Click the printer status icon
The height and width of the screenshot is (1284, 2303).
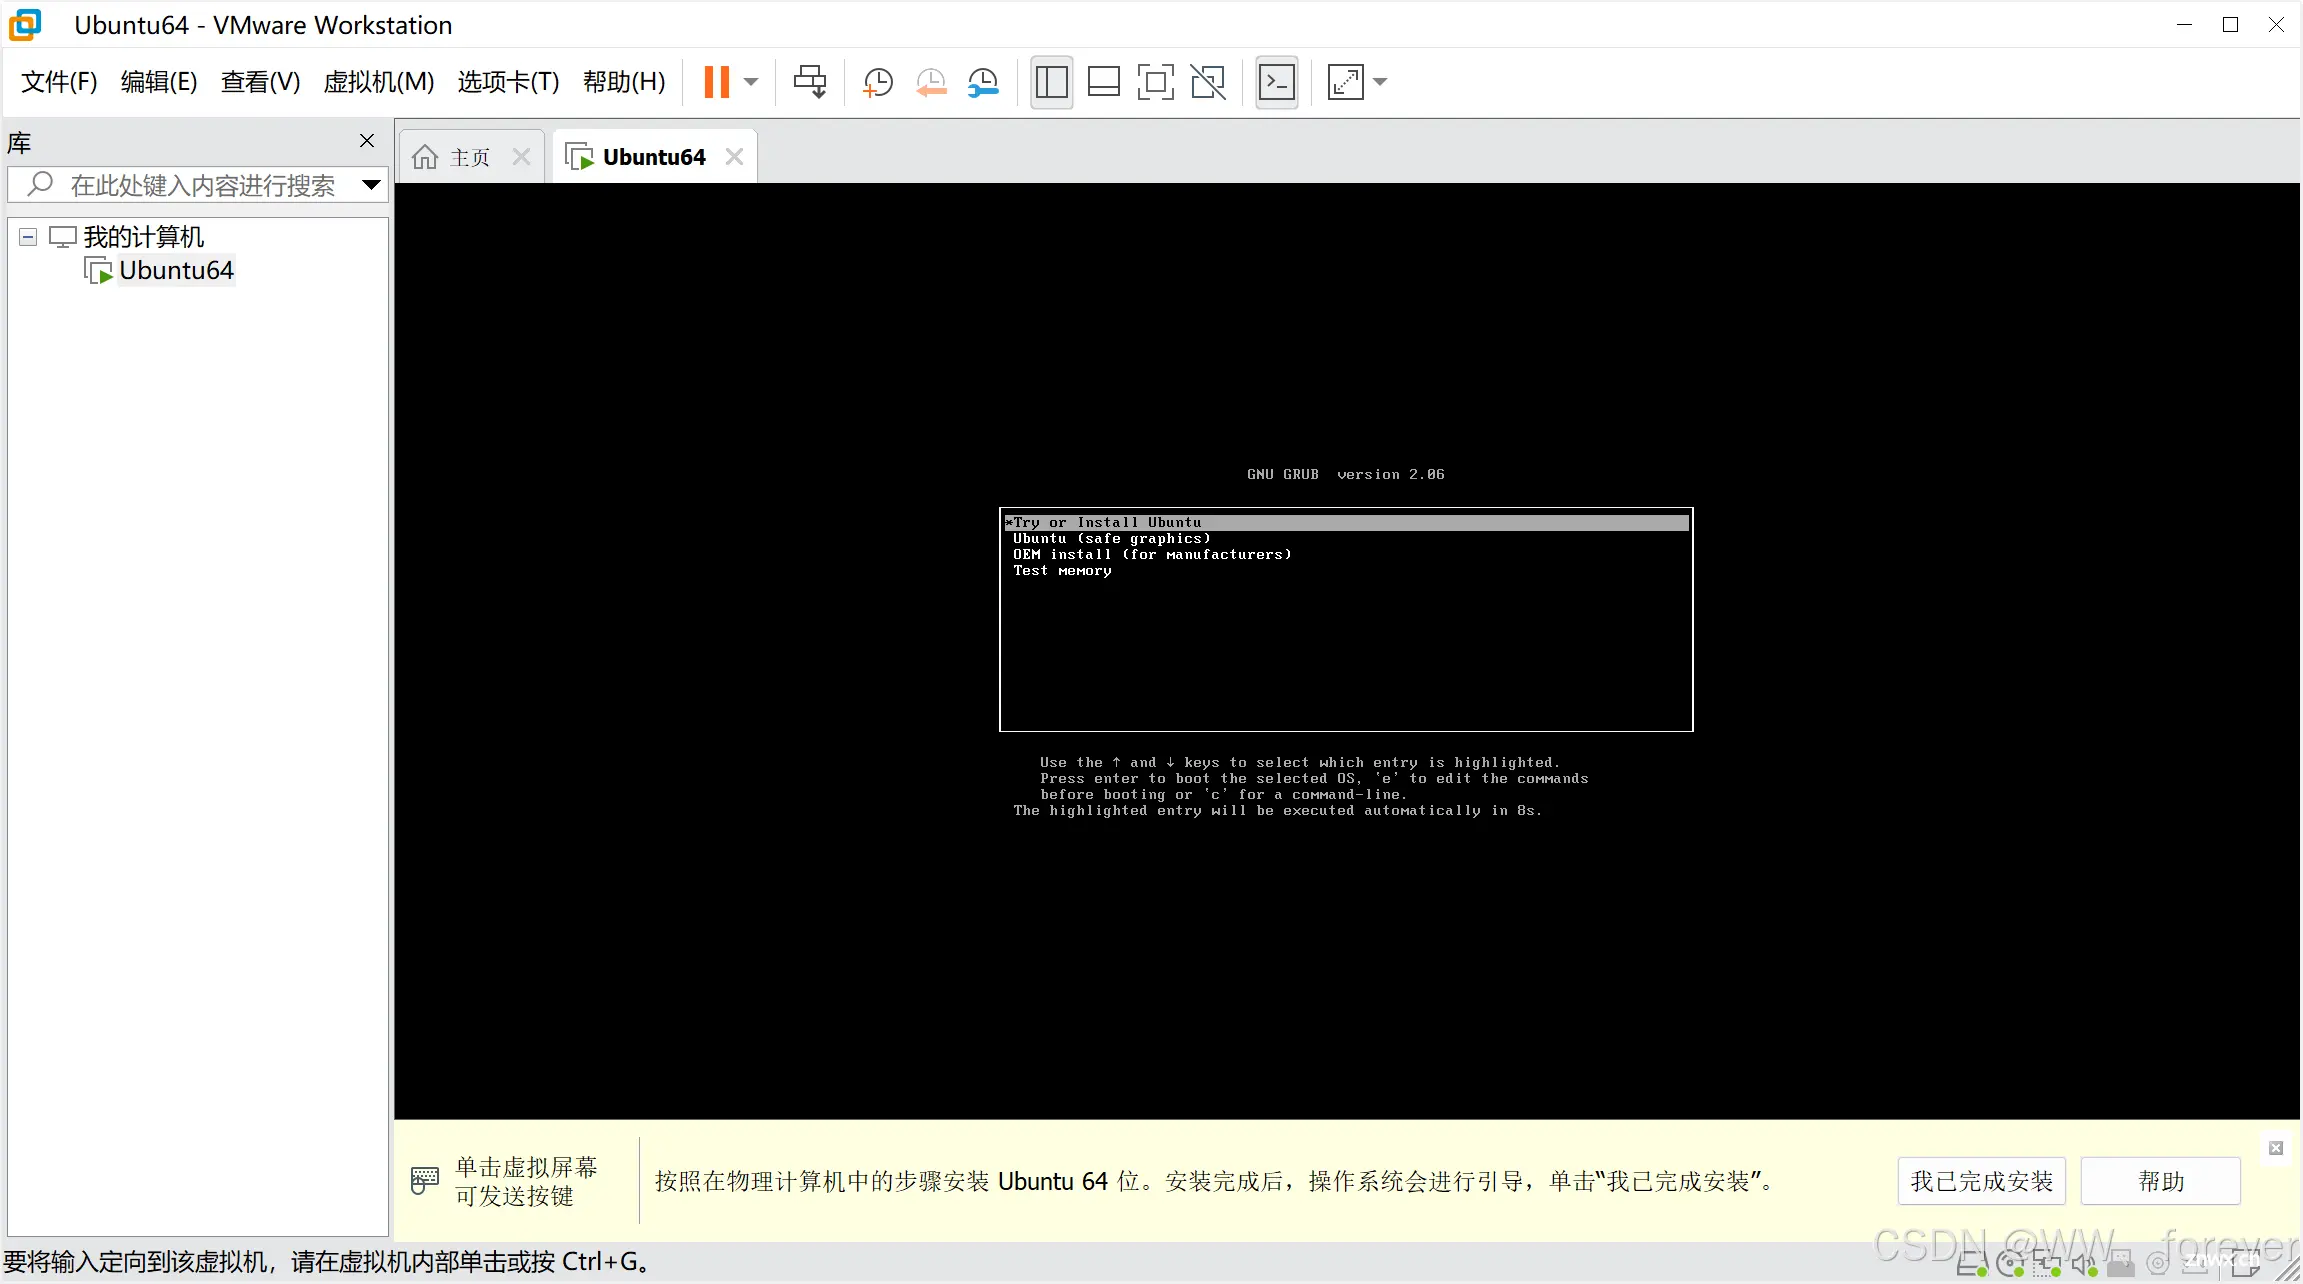pyautogui.click(x=2120, y=1265)
